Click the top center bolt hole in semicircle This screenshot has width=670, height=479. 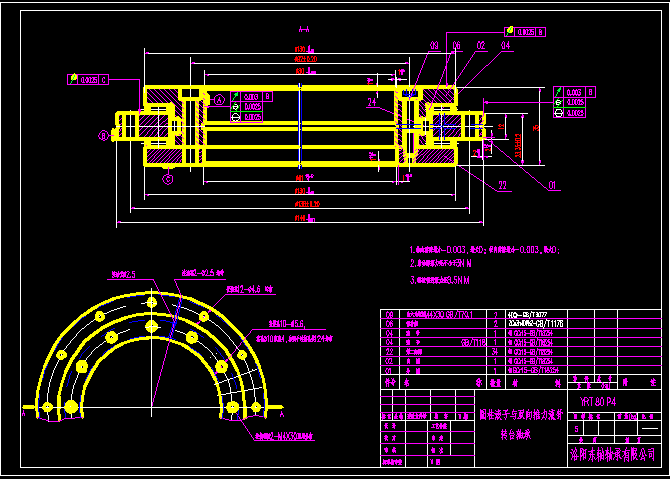[x=151, y=301]
